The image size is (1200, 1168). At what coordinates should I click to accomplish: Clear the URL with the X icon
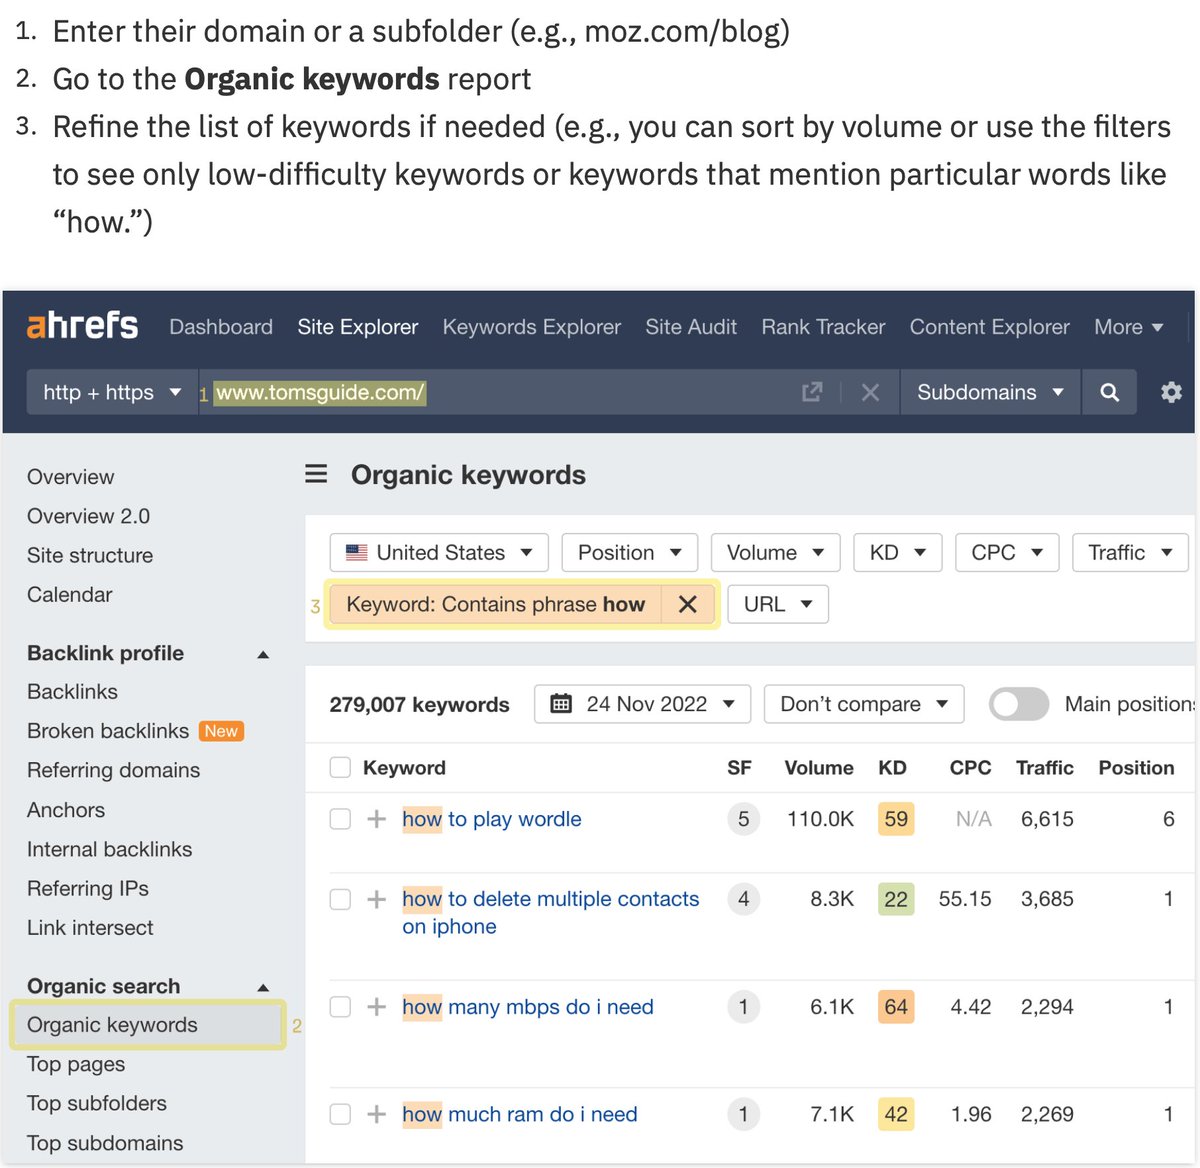tap(870, 392)
